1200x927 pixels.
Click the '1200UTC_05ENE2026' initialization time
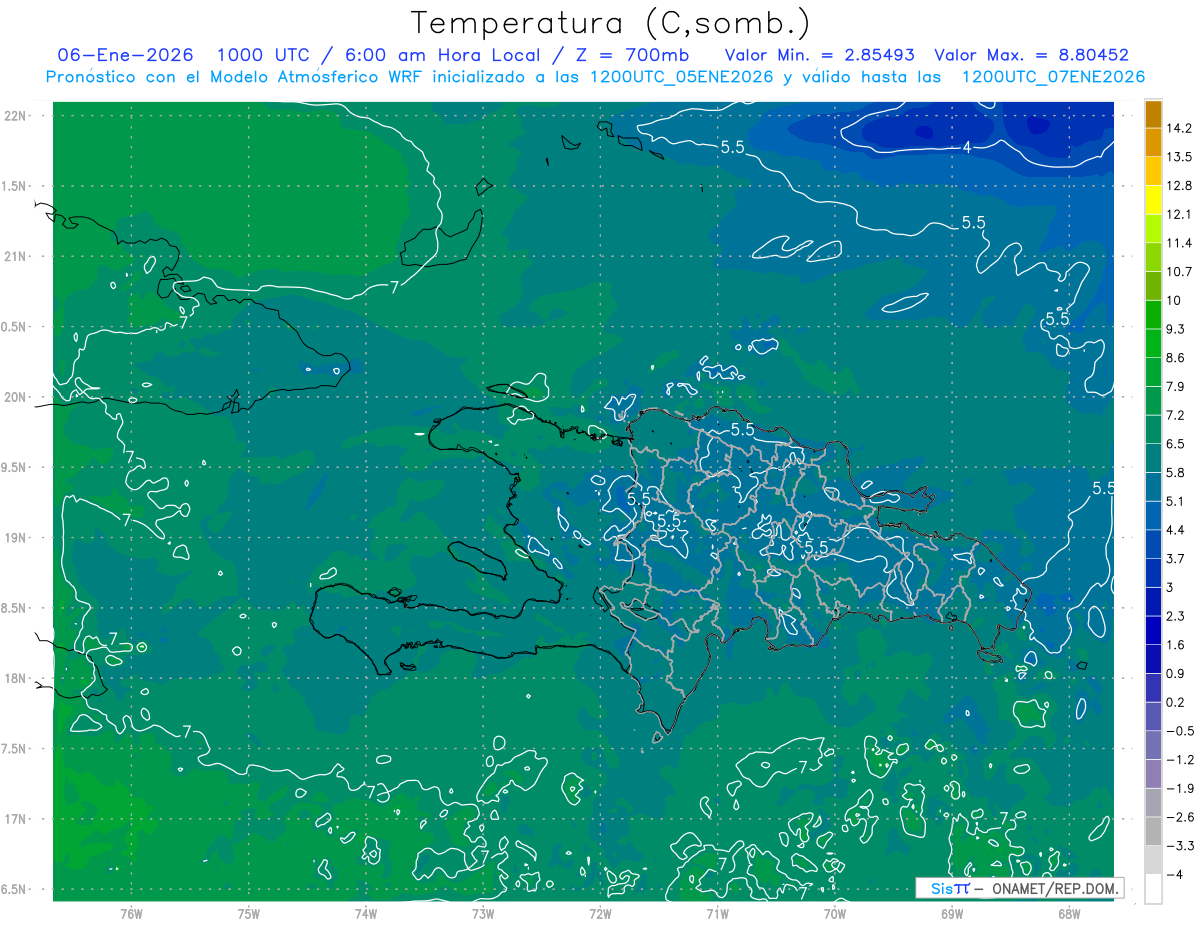[679, 77]
